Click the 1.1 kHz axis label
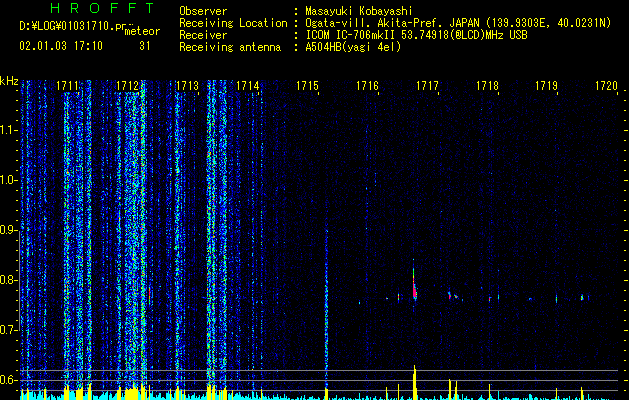Screen dimensions: 629x400 pyautogui.click(x=9, y=130)
